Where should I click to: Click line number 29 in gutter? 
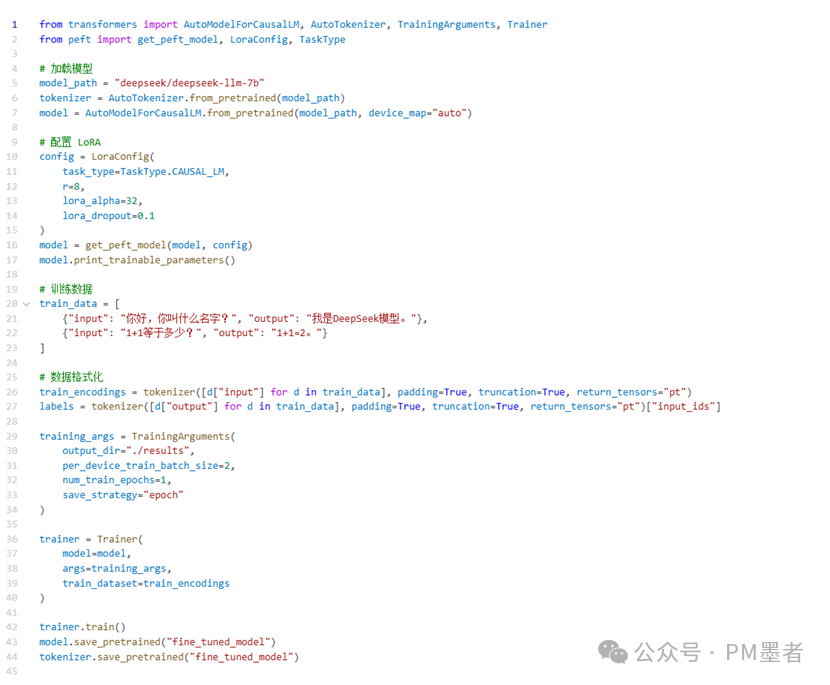coord(12,436)
